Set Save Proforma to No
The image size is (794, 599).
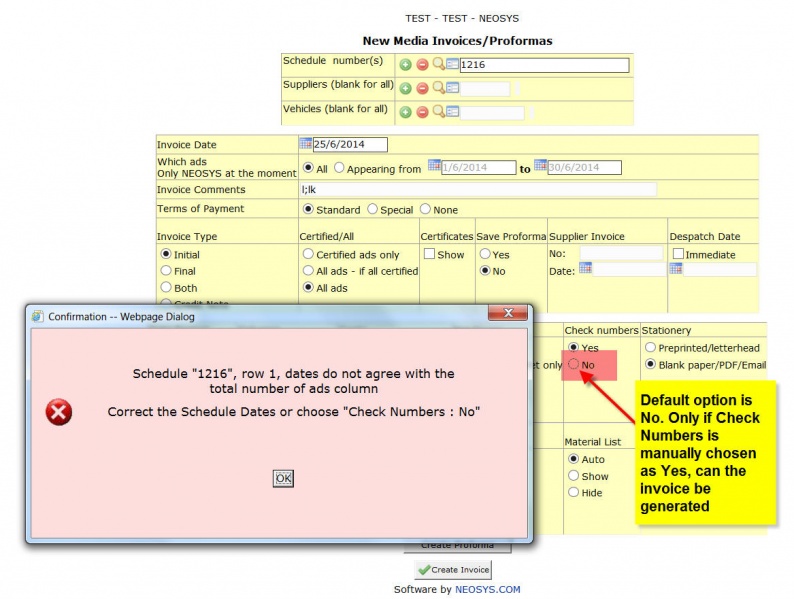[x=485, y=270]
